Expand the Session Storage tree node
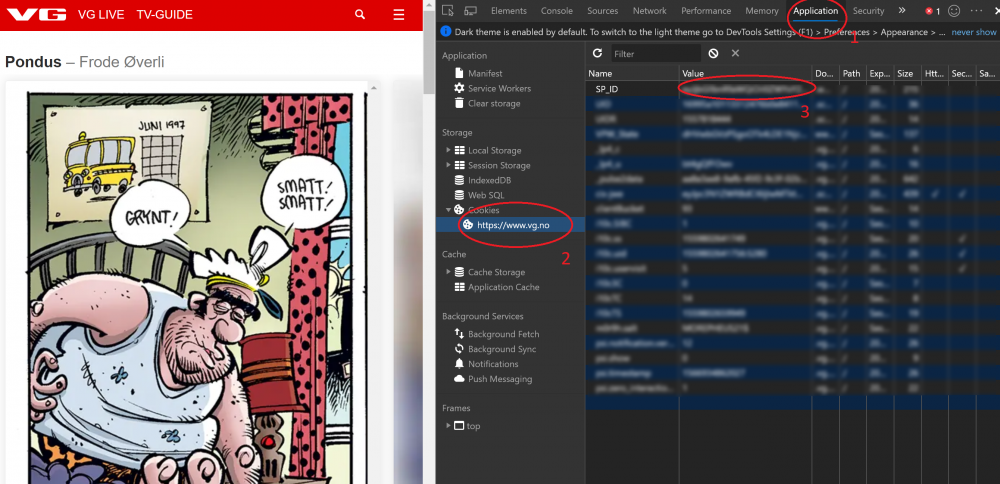The image size is (1000, 484). point(449,166)
